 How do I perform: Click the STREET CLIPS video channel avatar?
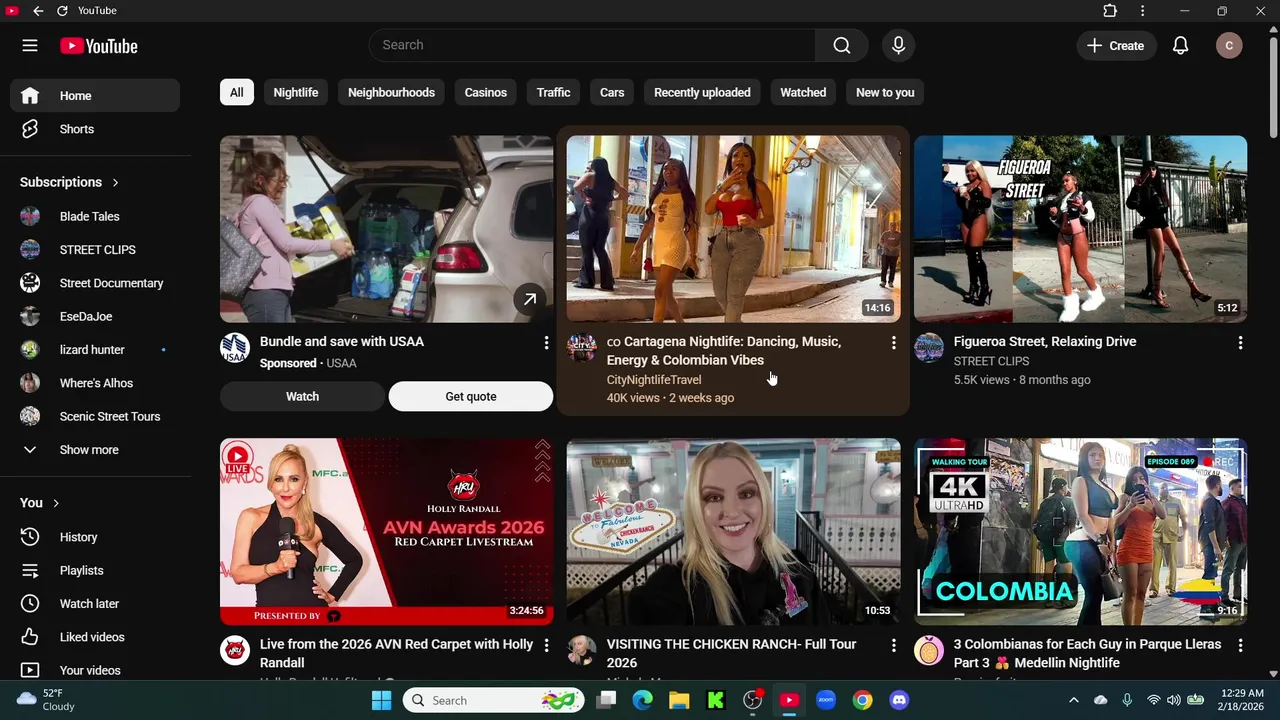pos(928,348)
